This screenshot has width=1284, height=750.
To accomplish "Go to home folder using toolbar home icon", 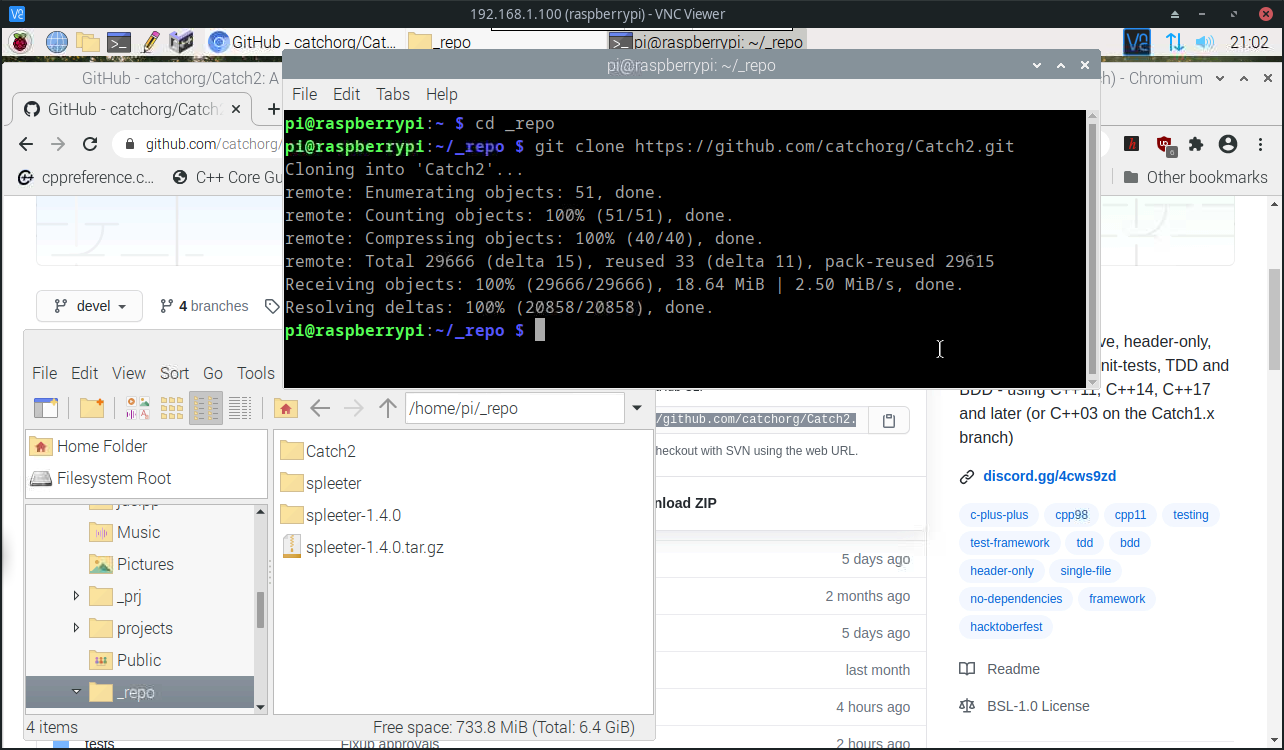I will pos(286,408).
